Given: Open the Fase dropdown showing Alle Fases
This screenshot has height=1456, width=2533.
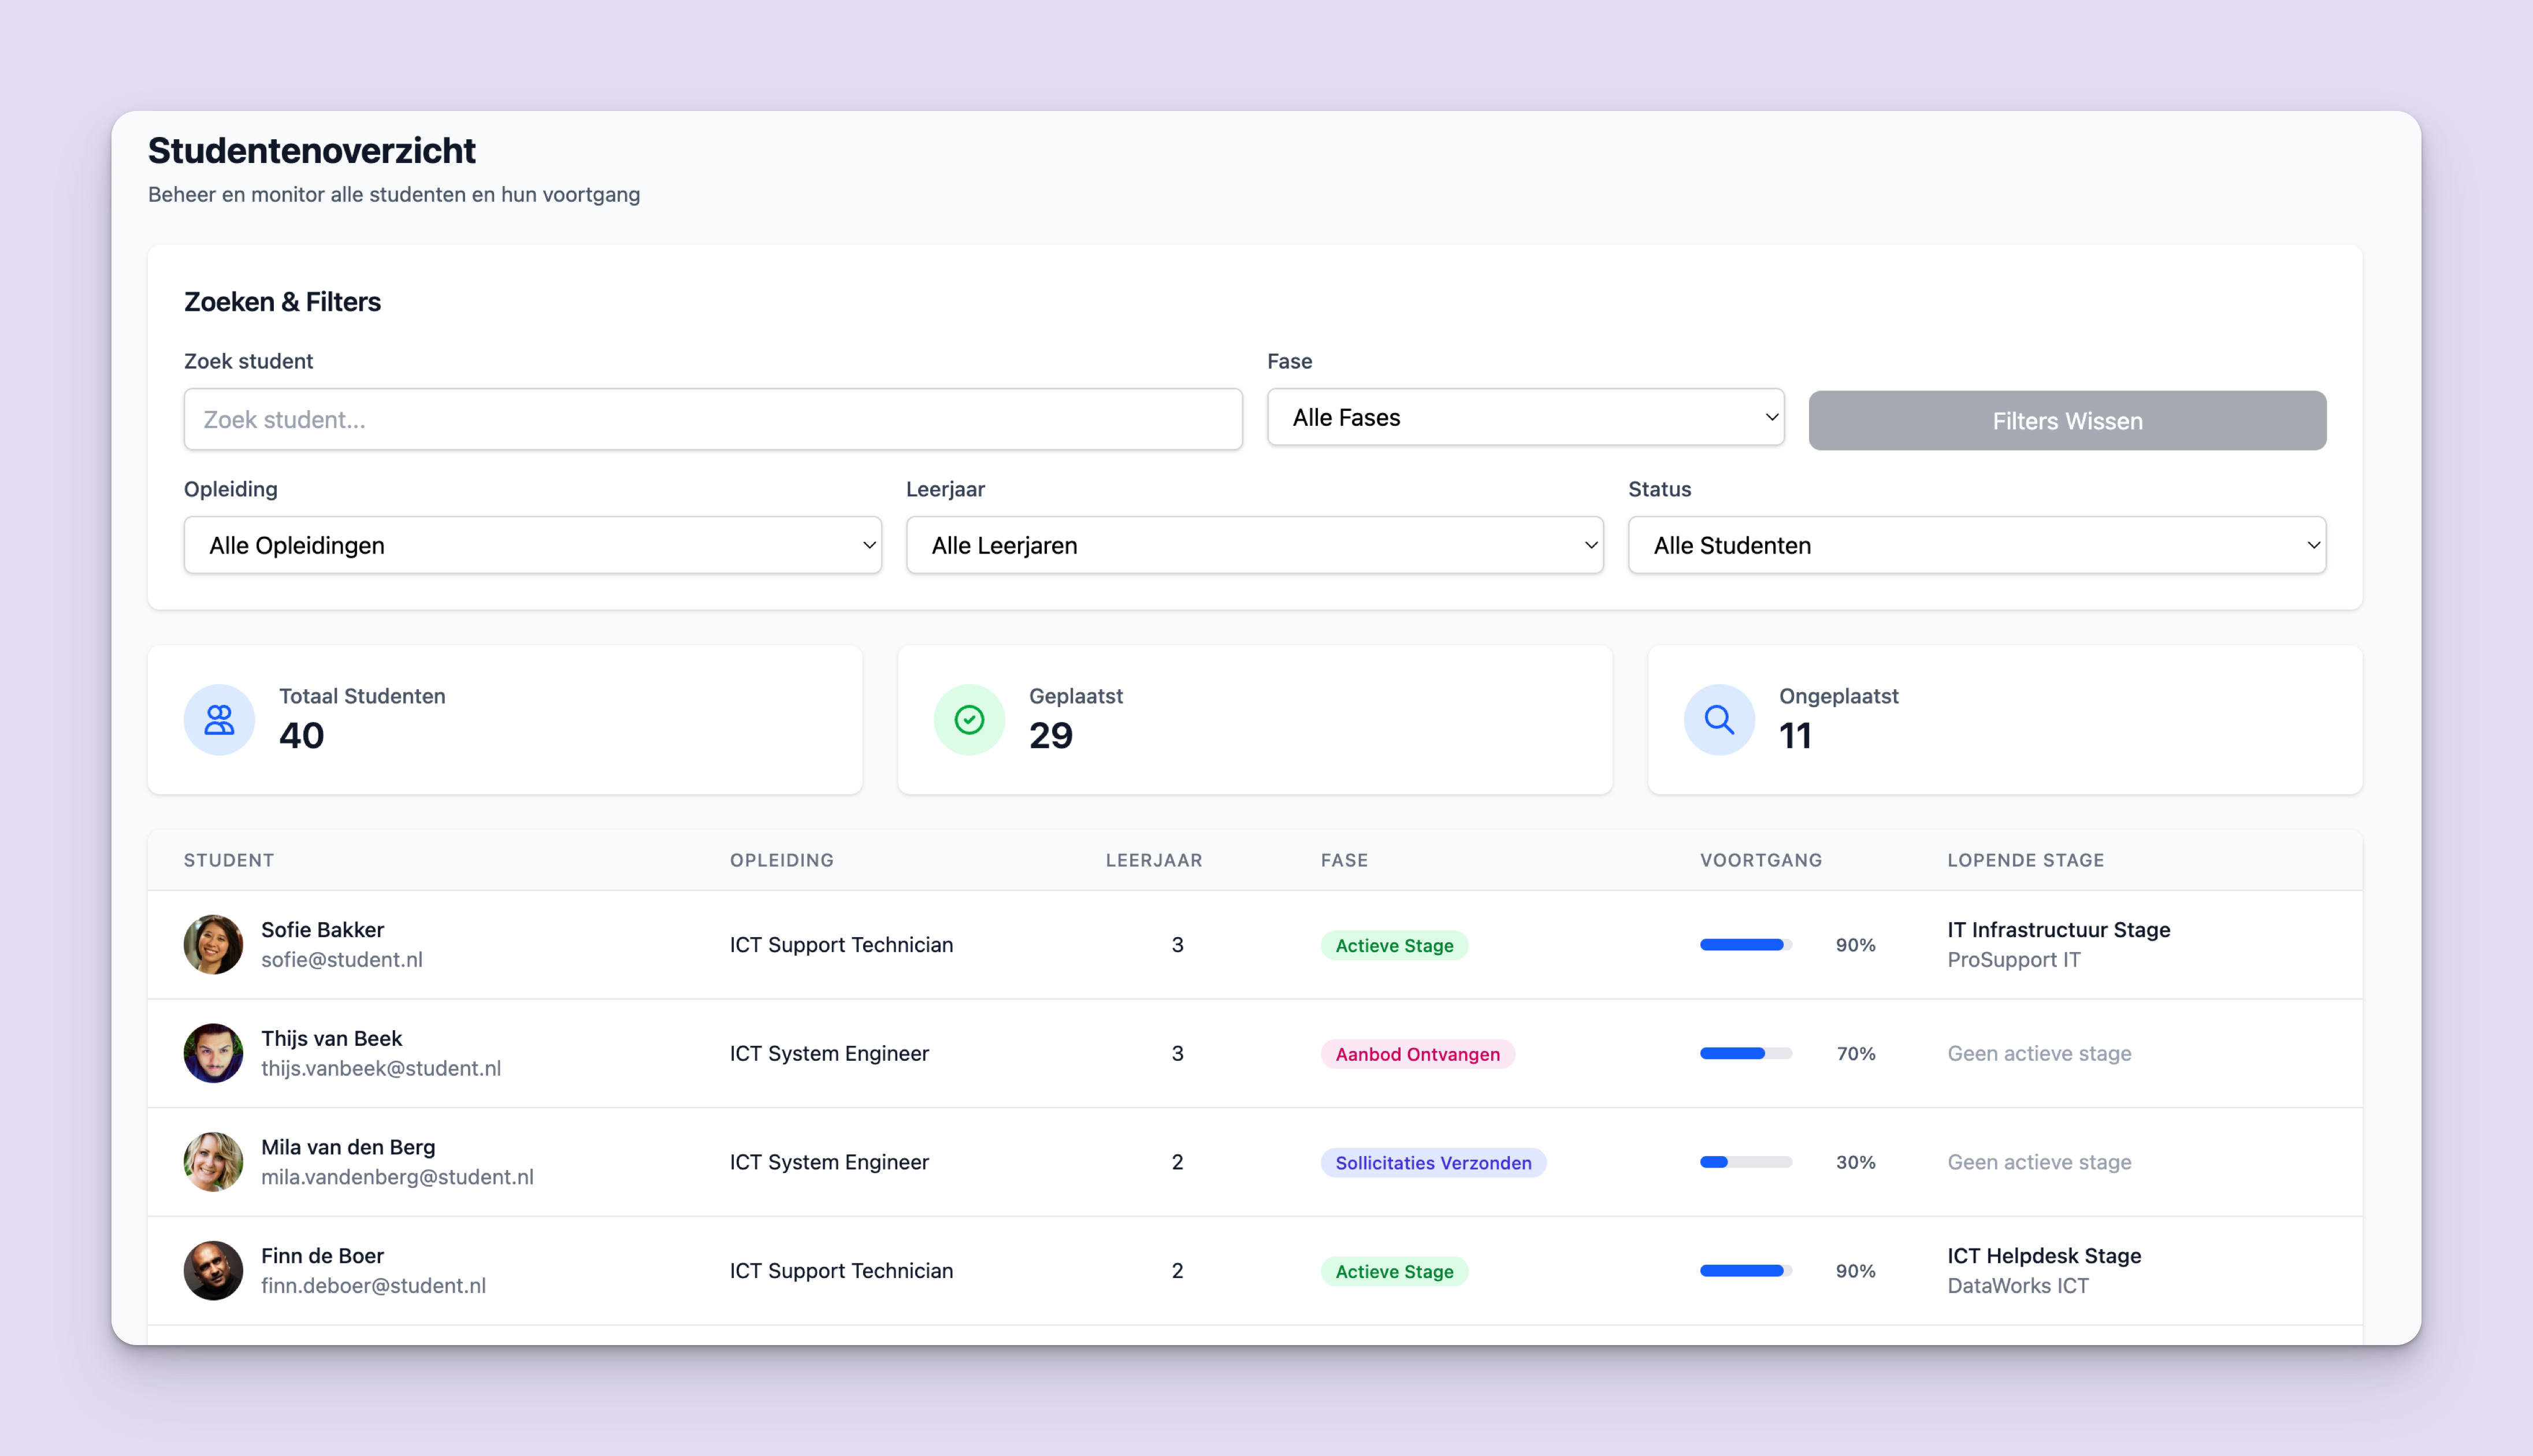Looking at the screenshot, I should tap(1525, 418).
